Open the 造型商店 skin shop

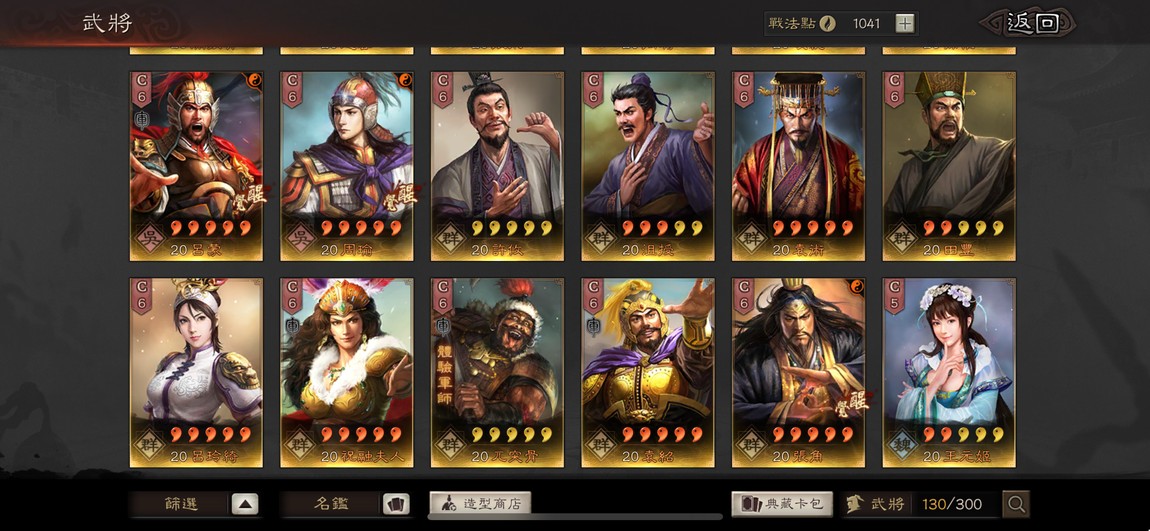[x=480, y=504]
